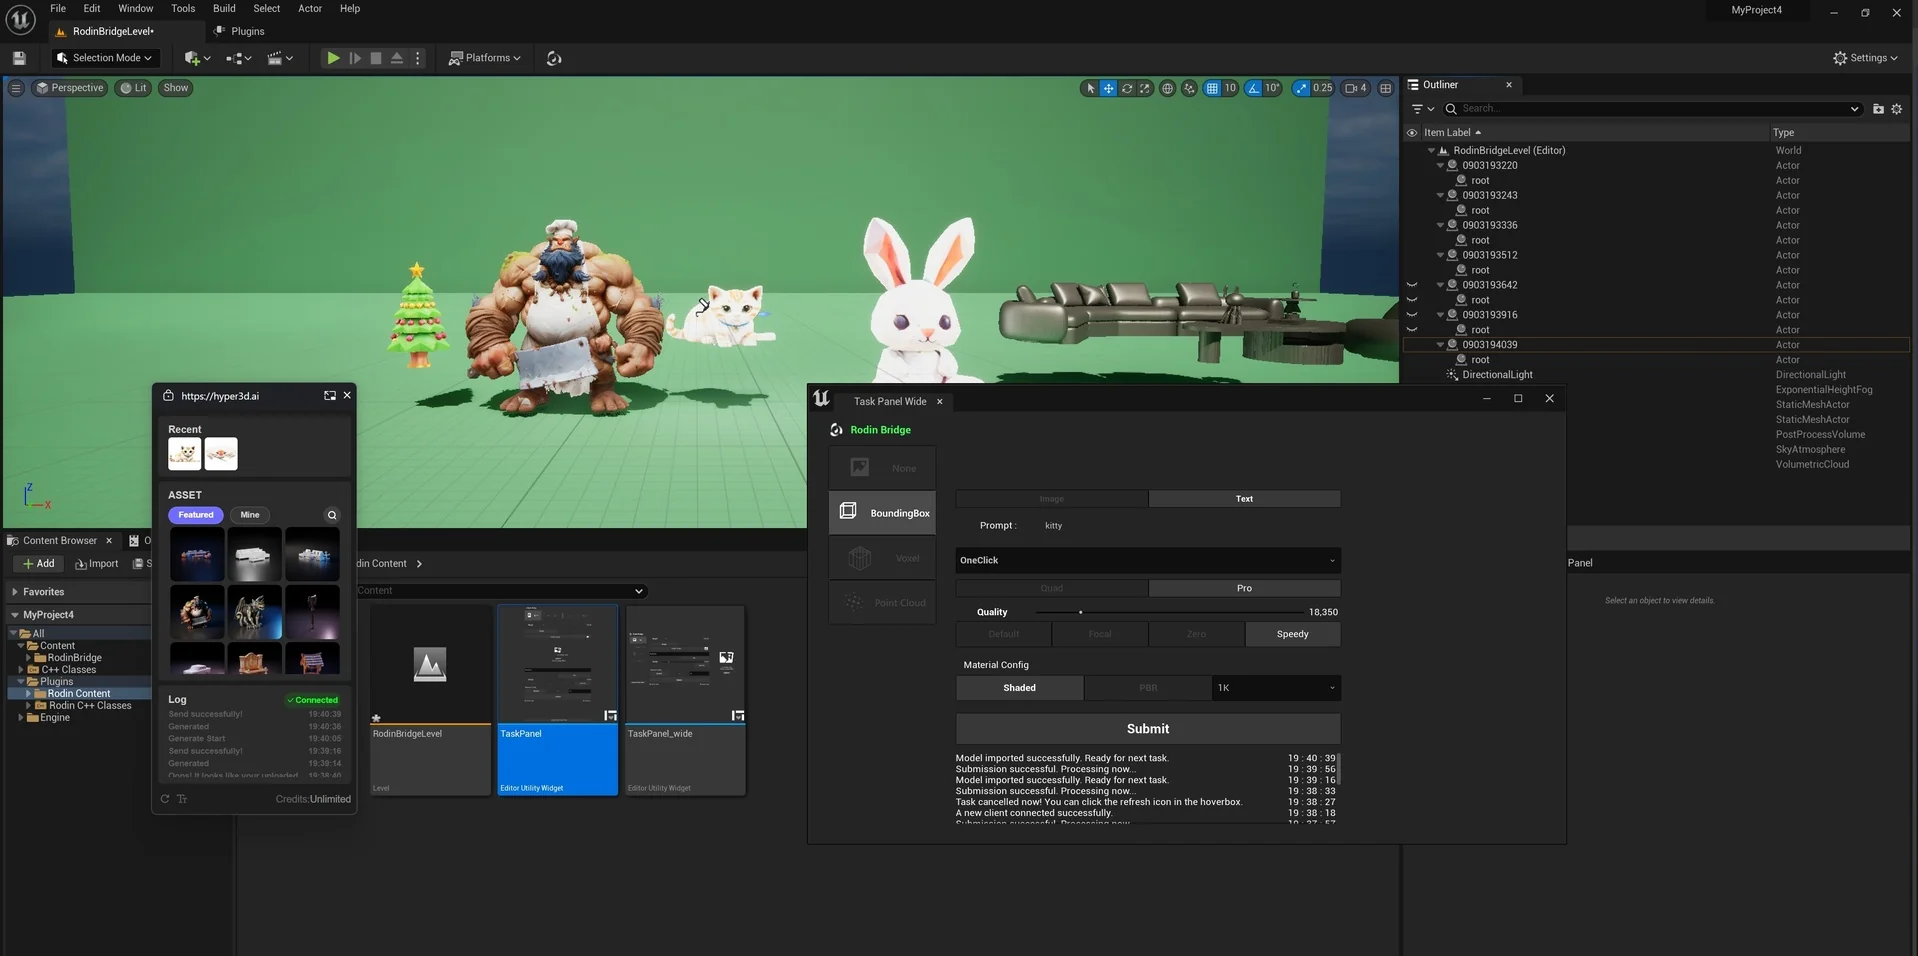
Task: Toggle rotation angle snapping
Action: 1253,88
